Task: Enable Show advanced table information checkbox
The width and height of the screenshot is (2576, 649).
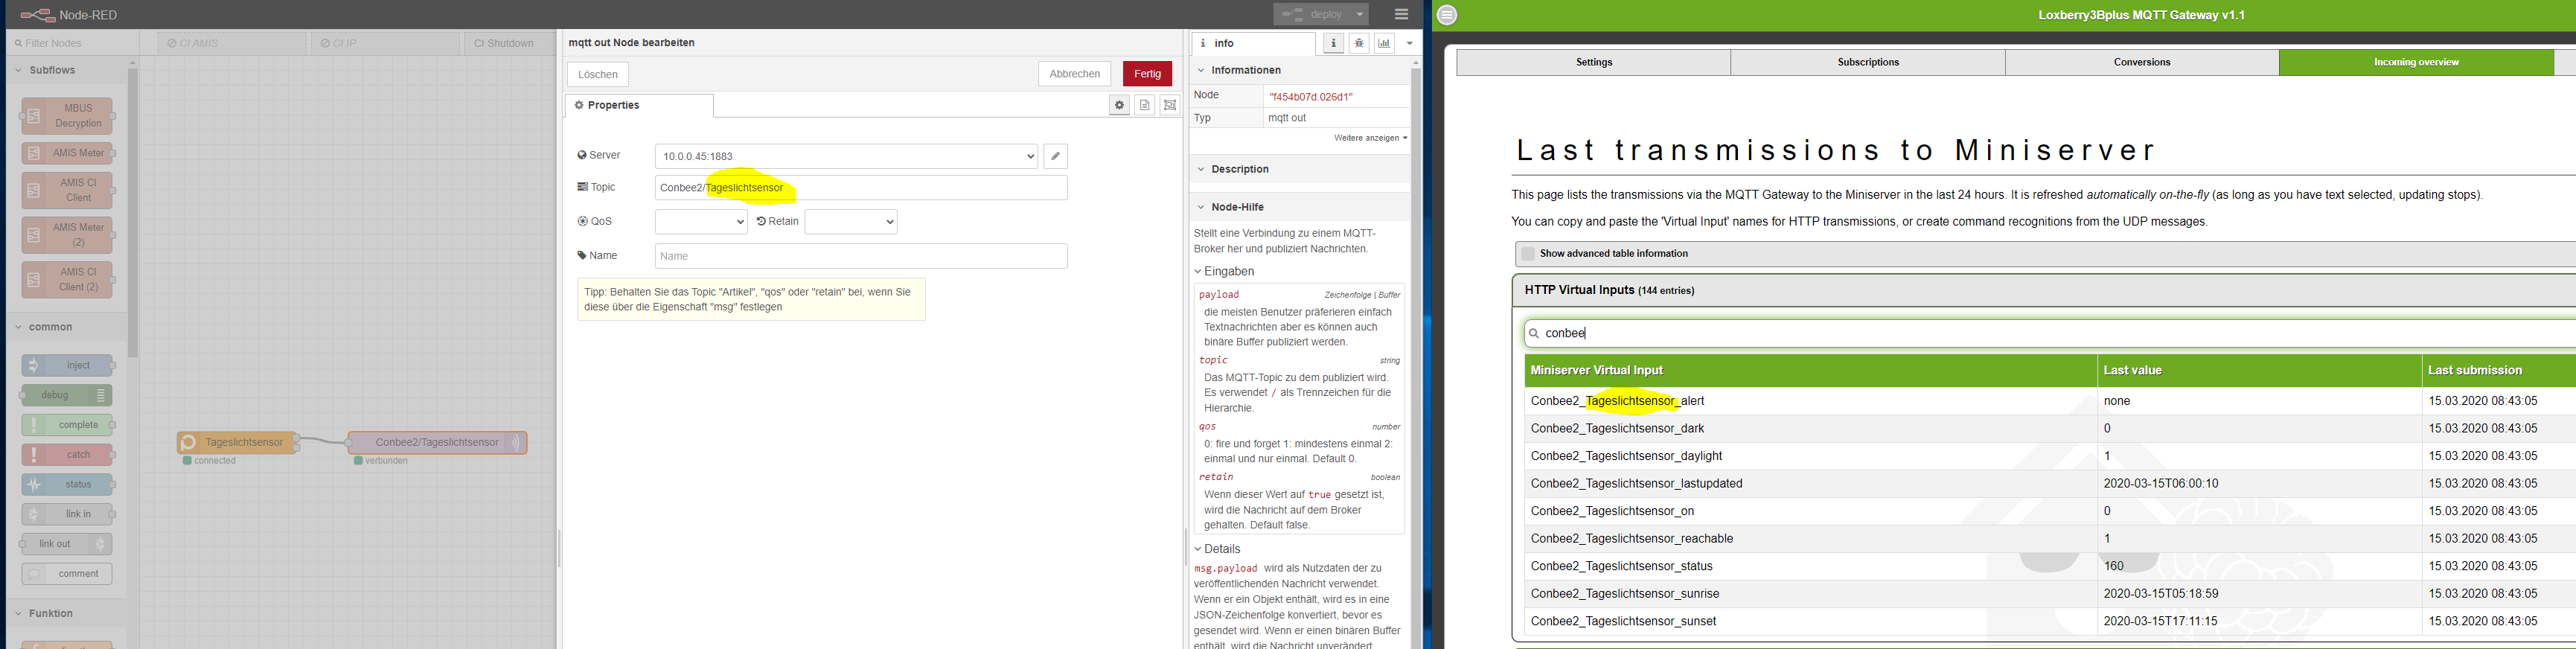Action: 1527,254
